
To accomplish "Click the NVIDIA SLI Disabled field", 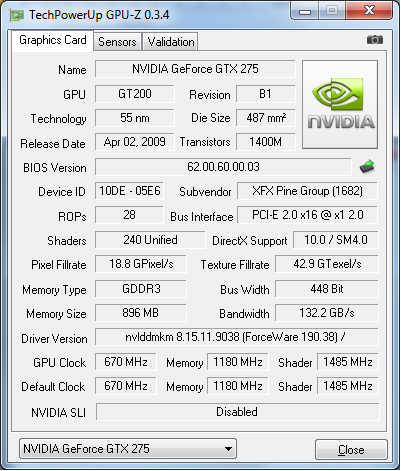I will pos(237,412).
